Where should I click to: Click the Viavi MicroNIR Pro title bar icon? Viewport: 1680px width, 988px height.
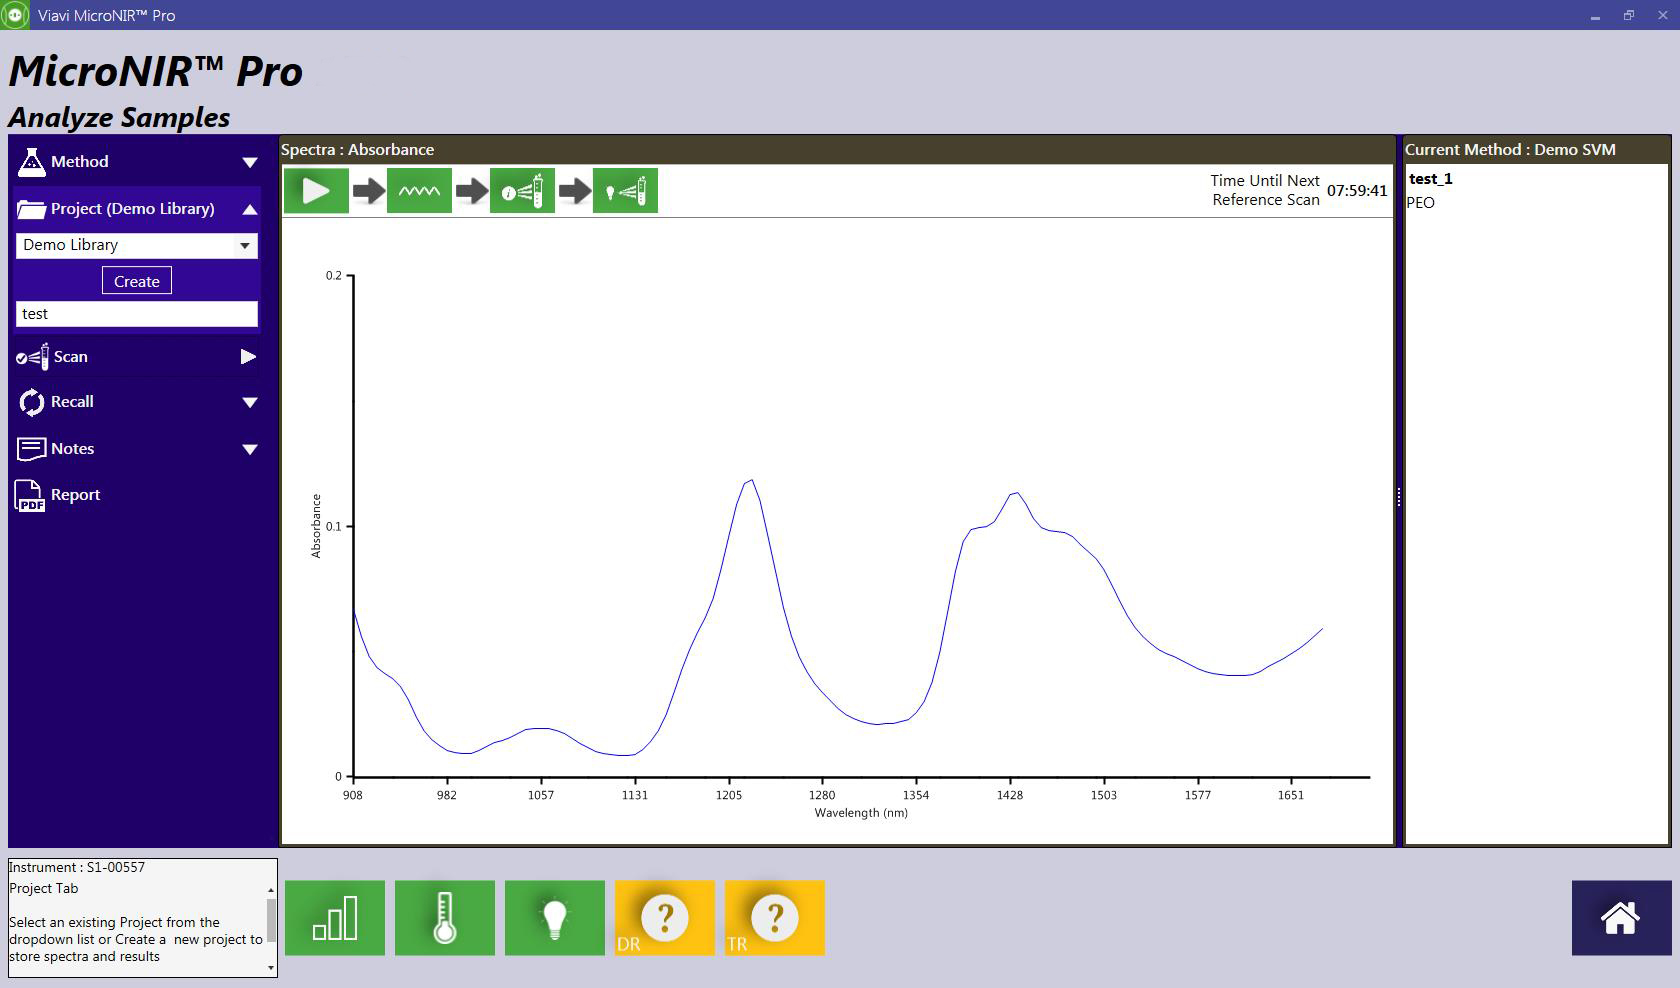coord(15,15)
